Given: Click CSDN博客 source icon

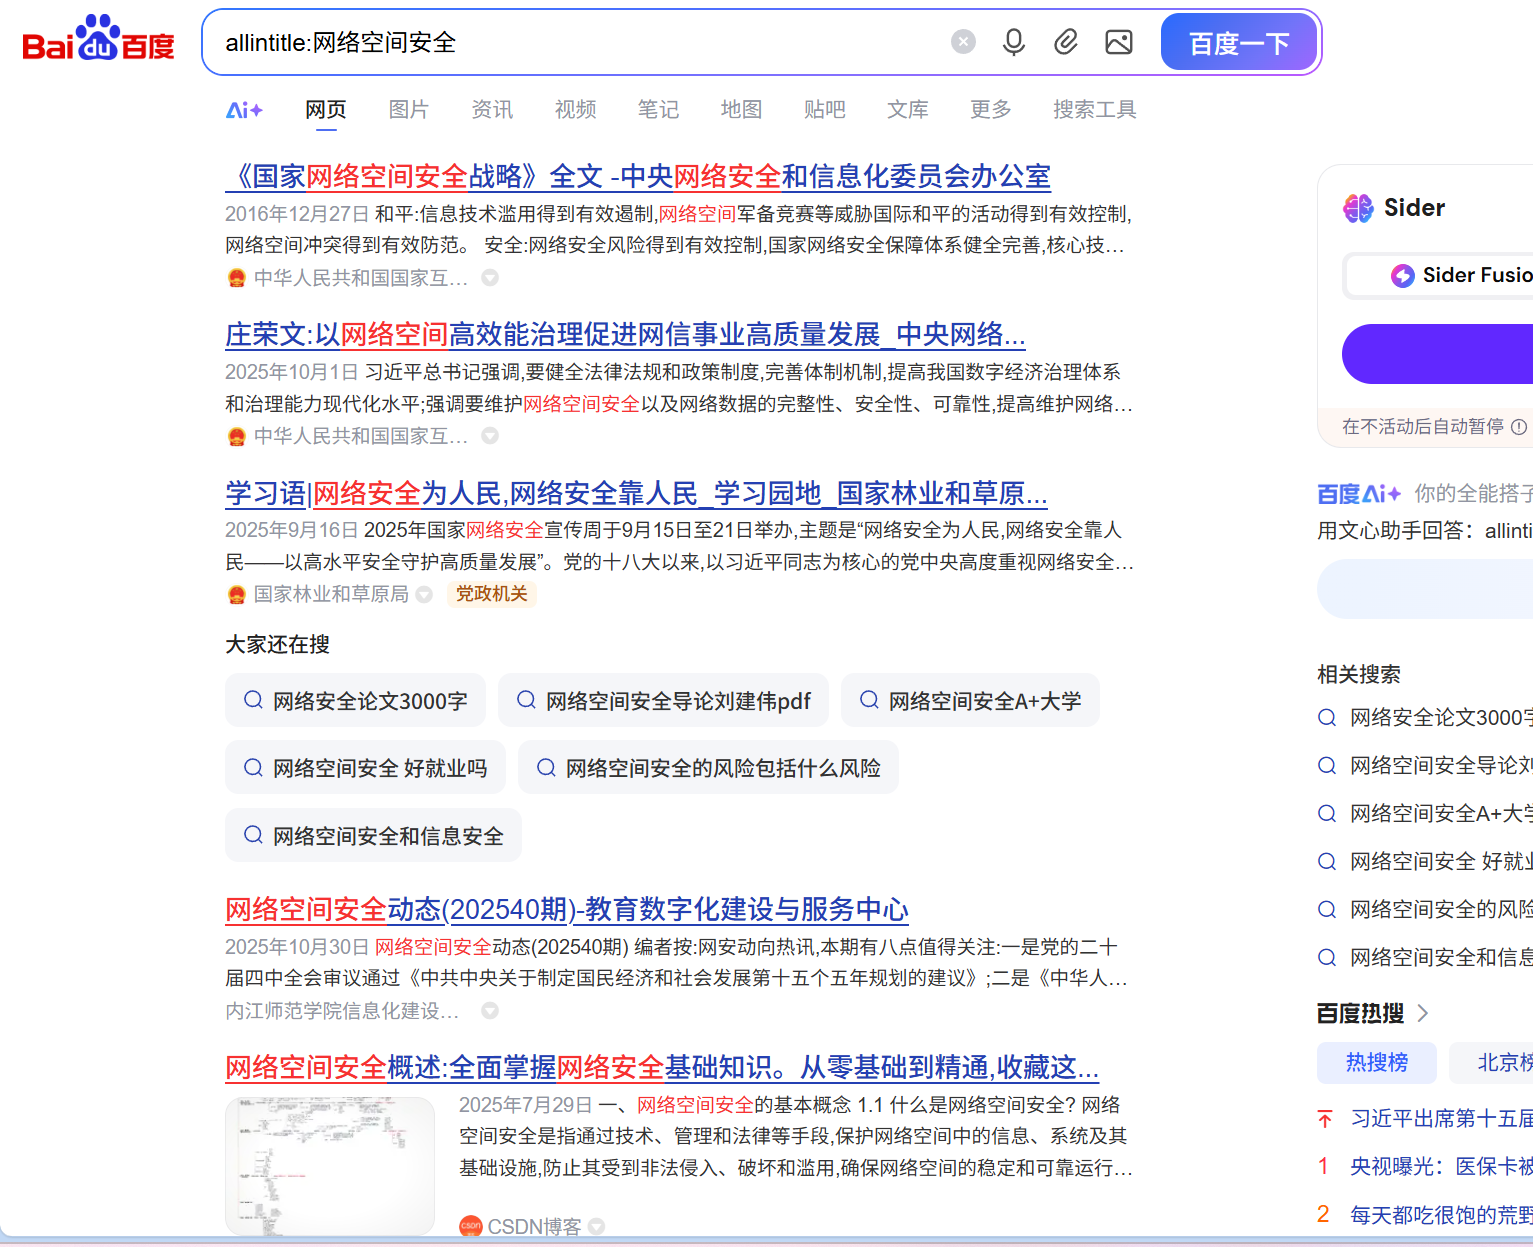Looking at the screenshot, I should [471, 1226].
